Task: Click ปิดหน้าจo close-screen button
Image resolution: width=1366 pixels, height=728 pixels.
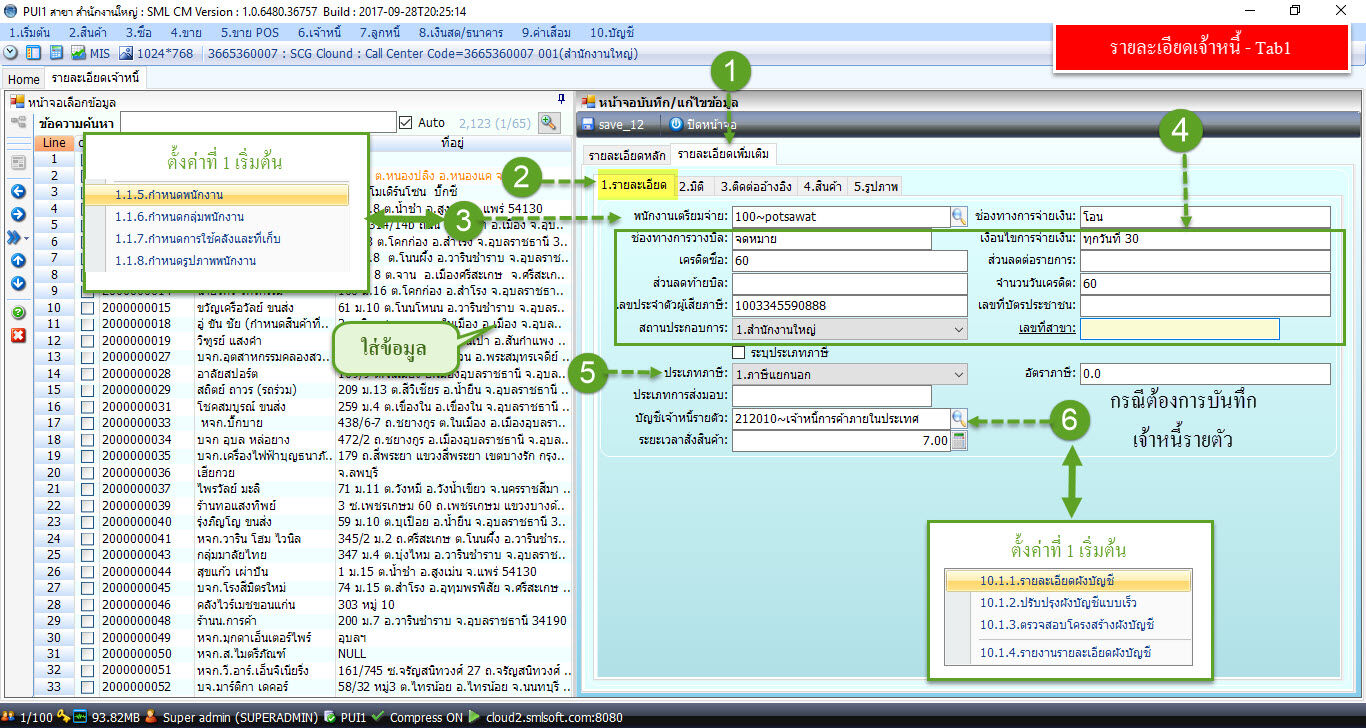Action: click(x=703, y=125)
